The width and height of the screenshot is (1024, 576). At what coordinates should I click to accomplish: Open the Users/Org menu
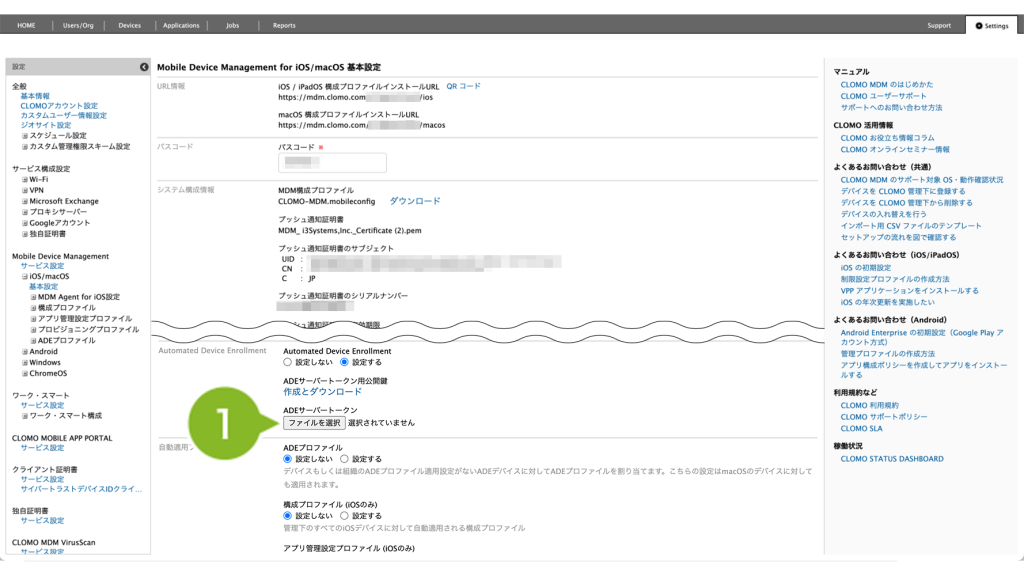(x=78, y=25)
